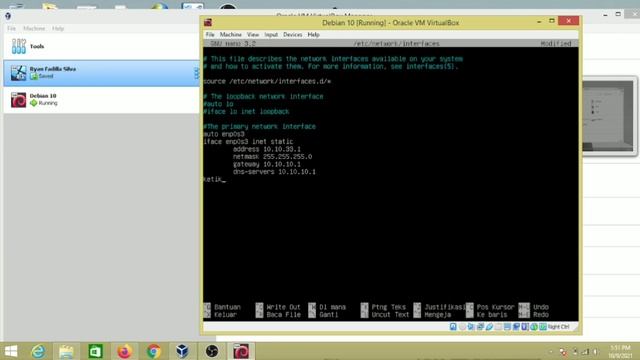Click the keyboard capture arrow icon
This screenshot has height=360, width=640.
click(543, 327)
